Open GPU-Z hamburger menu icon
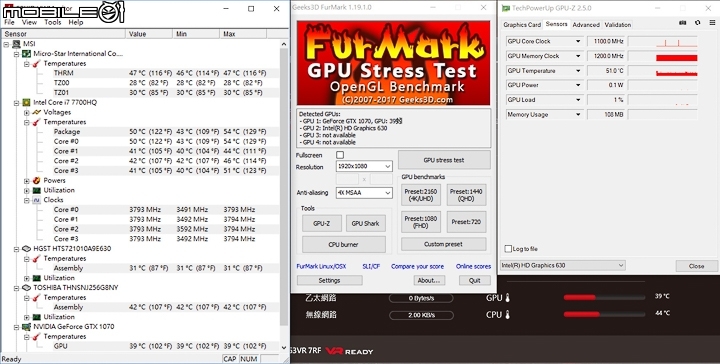720x364 pixels. pos(712,23)
